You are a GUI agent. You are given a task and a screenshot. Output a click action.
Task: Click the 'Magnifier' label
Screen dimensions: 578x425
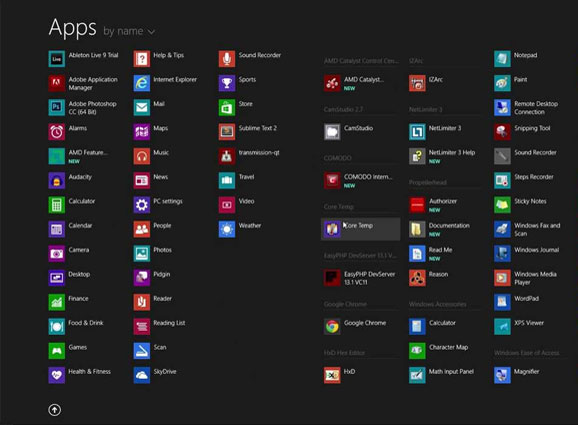pyautogui.click(x=526, y=372)
